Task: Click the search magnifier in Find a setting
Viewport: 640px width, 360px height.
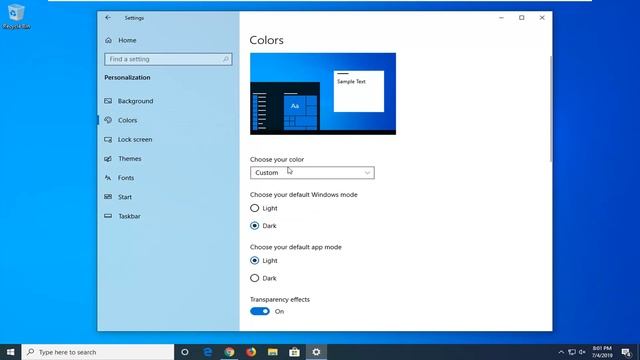Action: click(225, 59)
